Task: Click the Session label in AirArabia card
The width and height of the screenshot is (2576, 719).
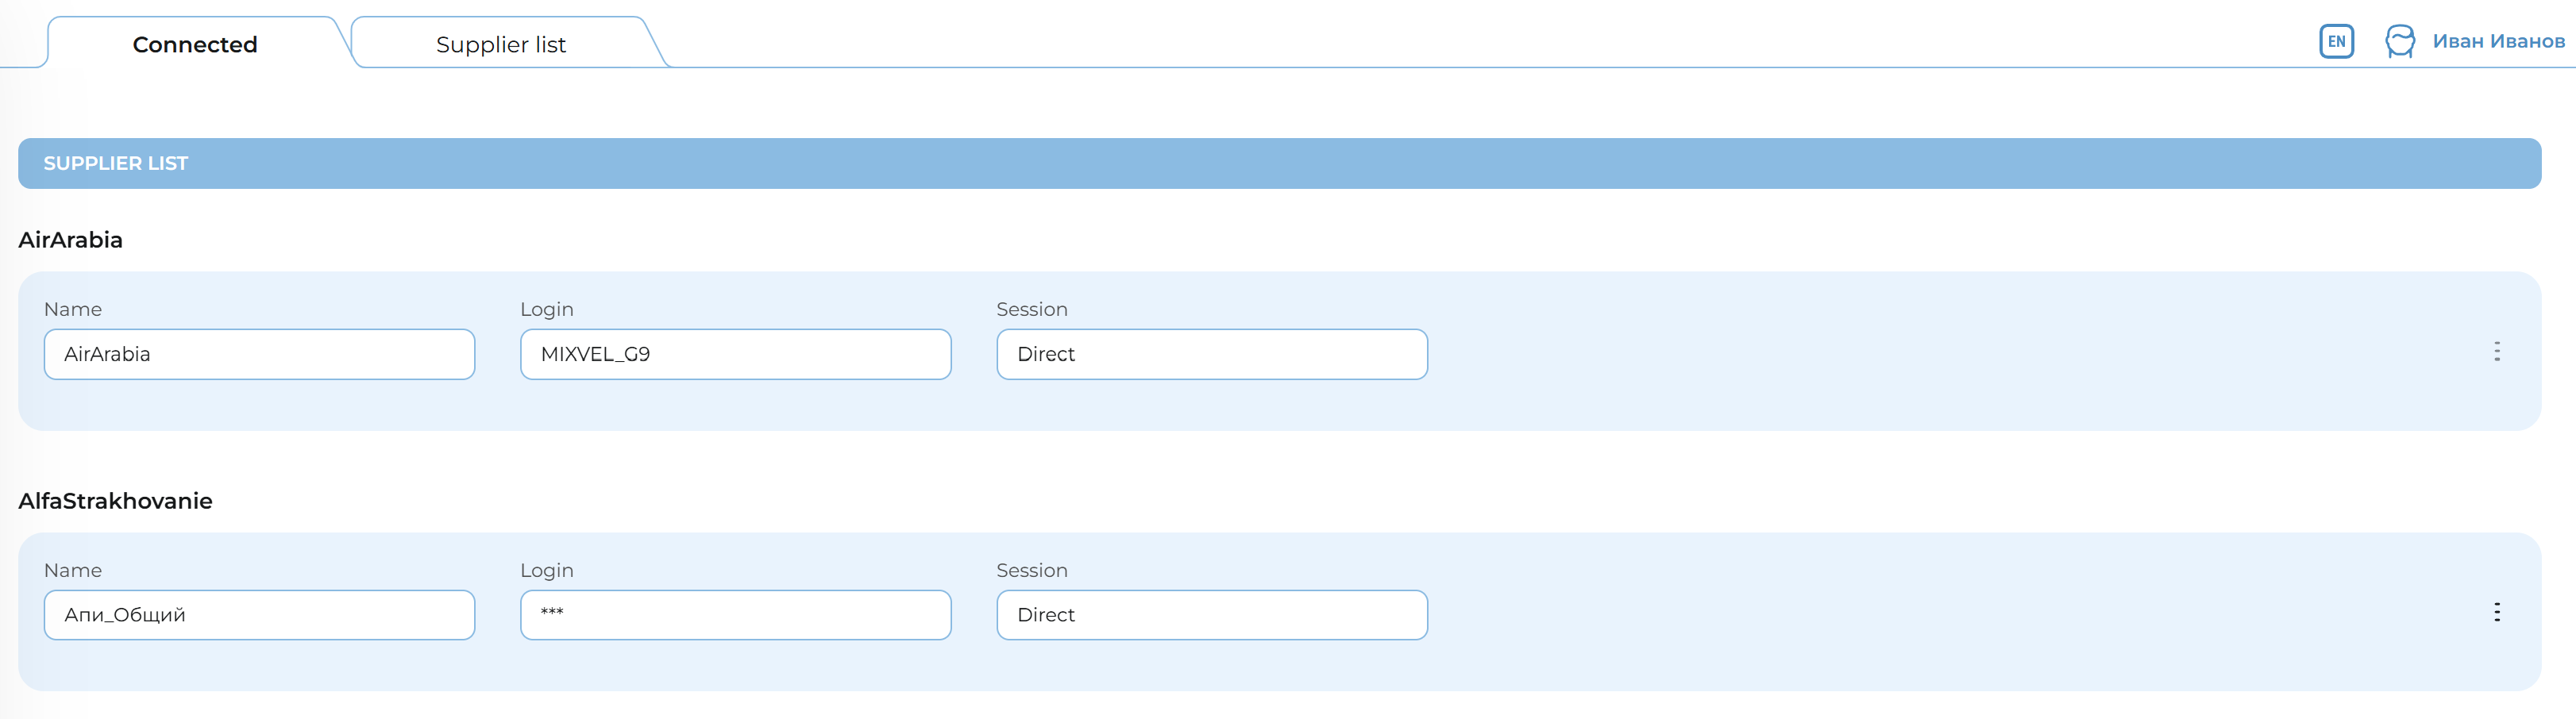Action: (x=1031, y=309)
